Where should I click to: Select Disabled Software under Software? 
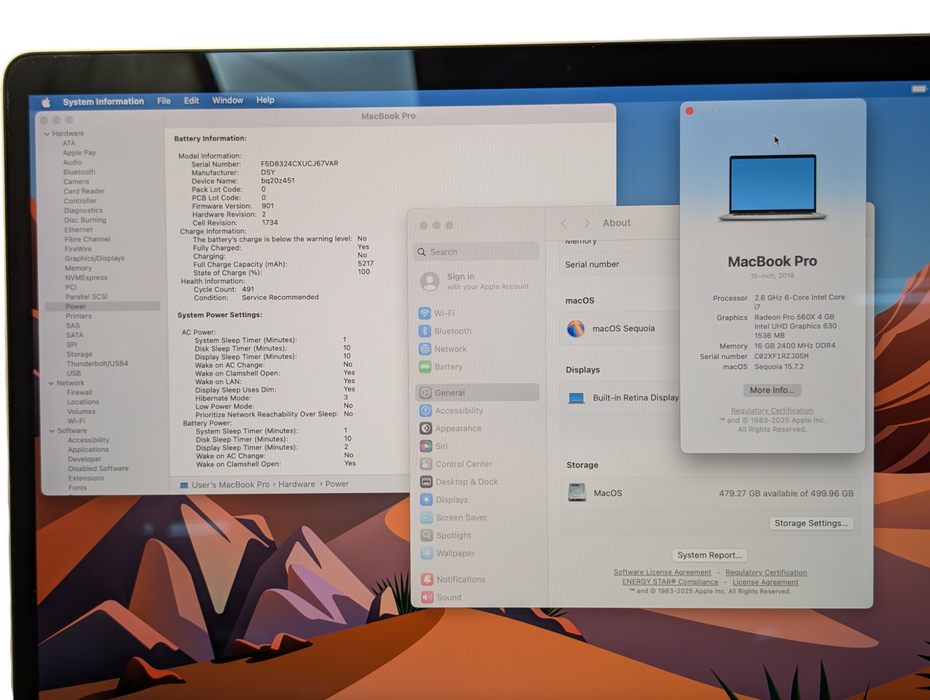point(98,469)
